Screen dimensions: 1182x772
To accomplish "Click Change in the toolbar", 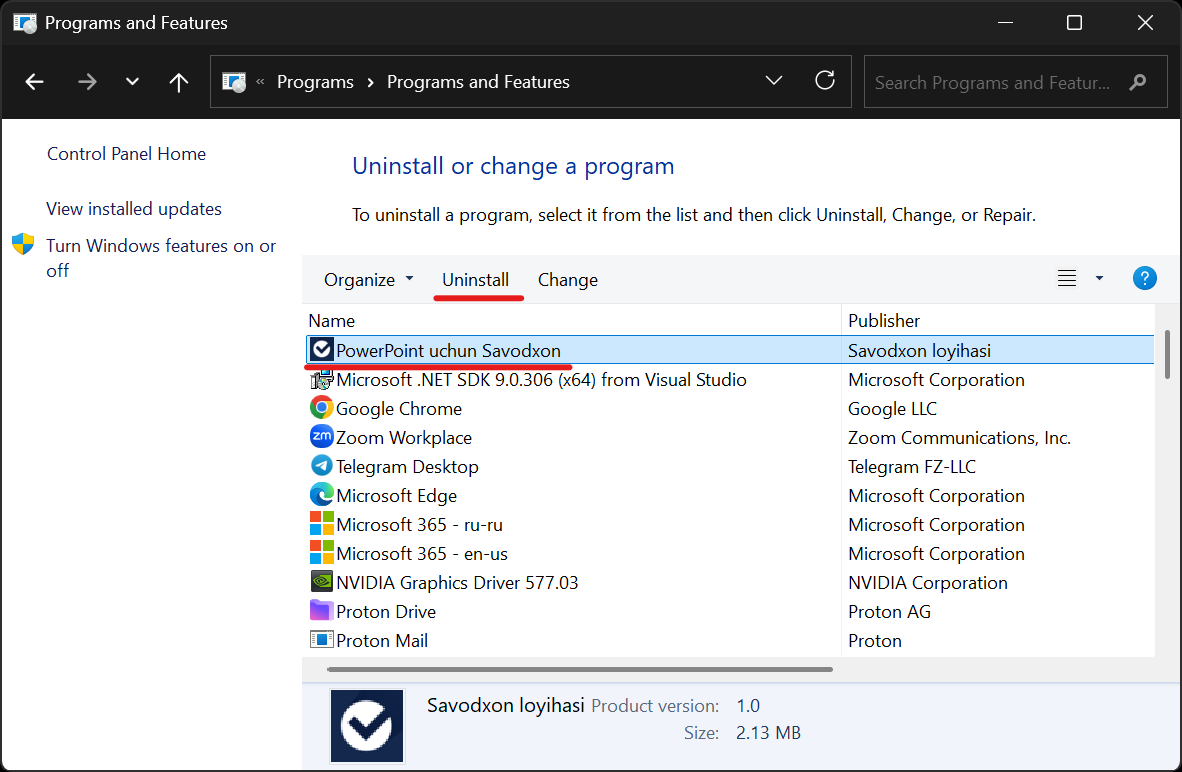I will coord(567,280).
